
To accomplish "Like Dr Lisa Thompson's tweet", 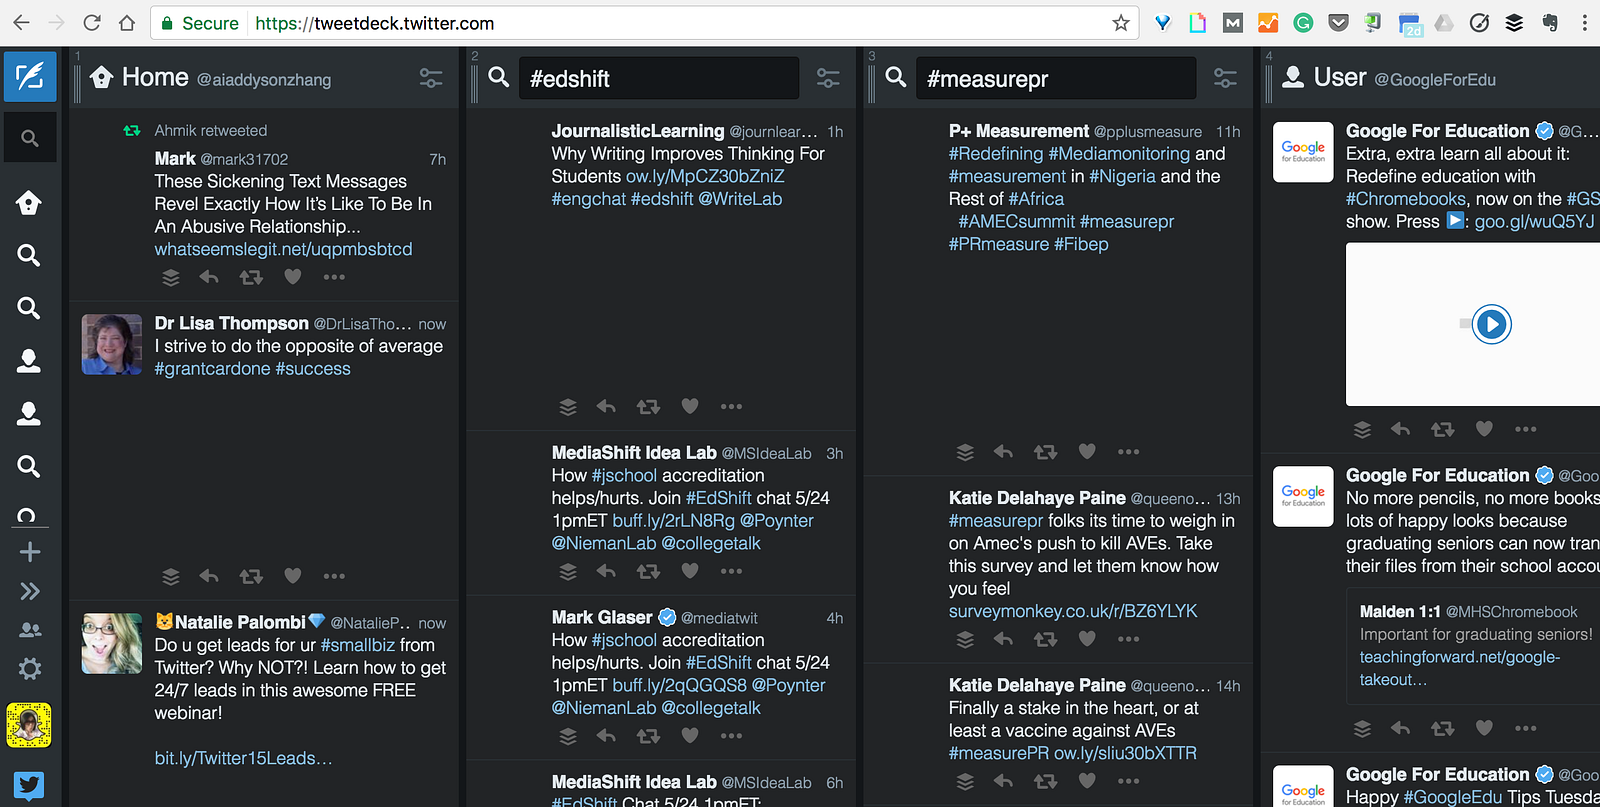I will [293, 576].
